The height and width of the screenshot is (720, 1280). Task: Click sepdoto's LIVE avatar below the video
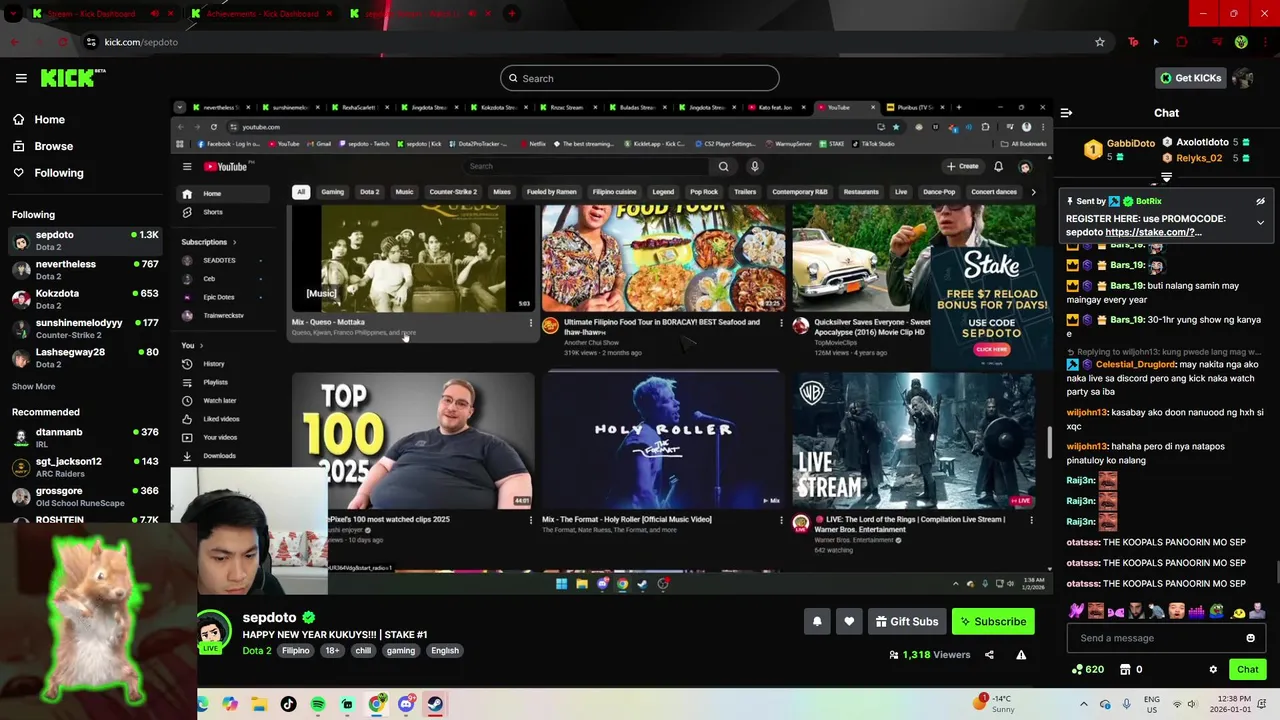212,632
